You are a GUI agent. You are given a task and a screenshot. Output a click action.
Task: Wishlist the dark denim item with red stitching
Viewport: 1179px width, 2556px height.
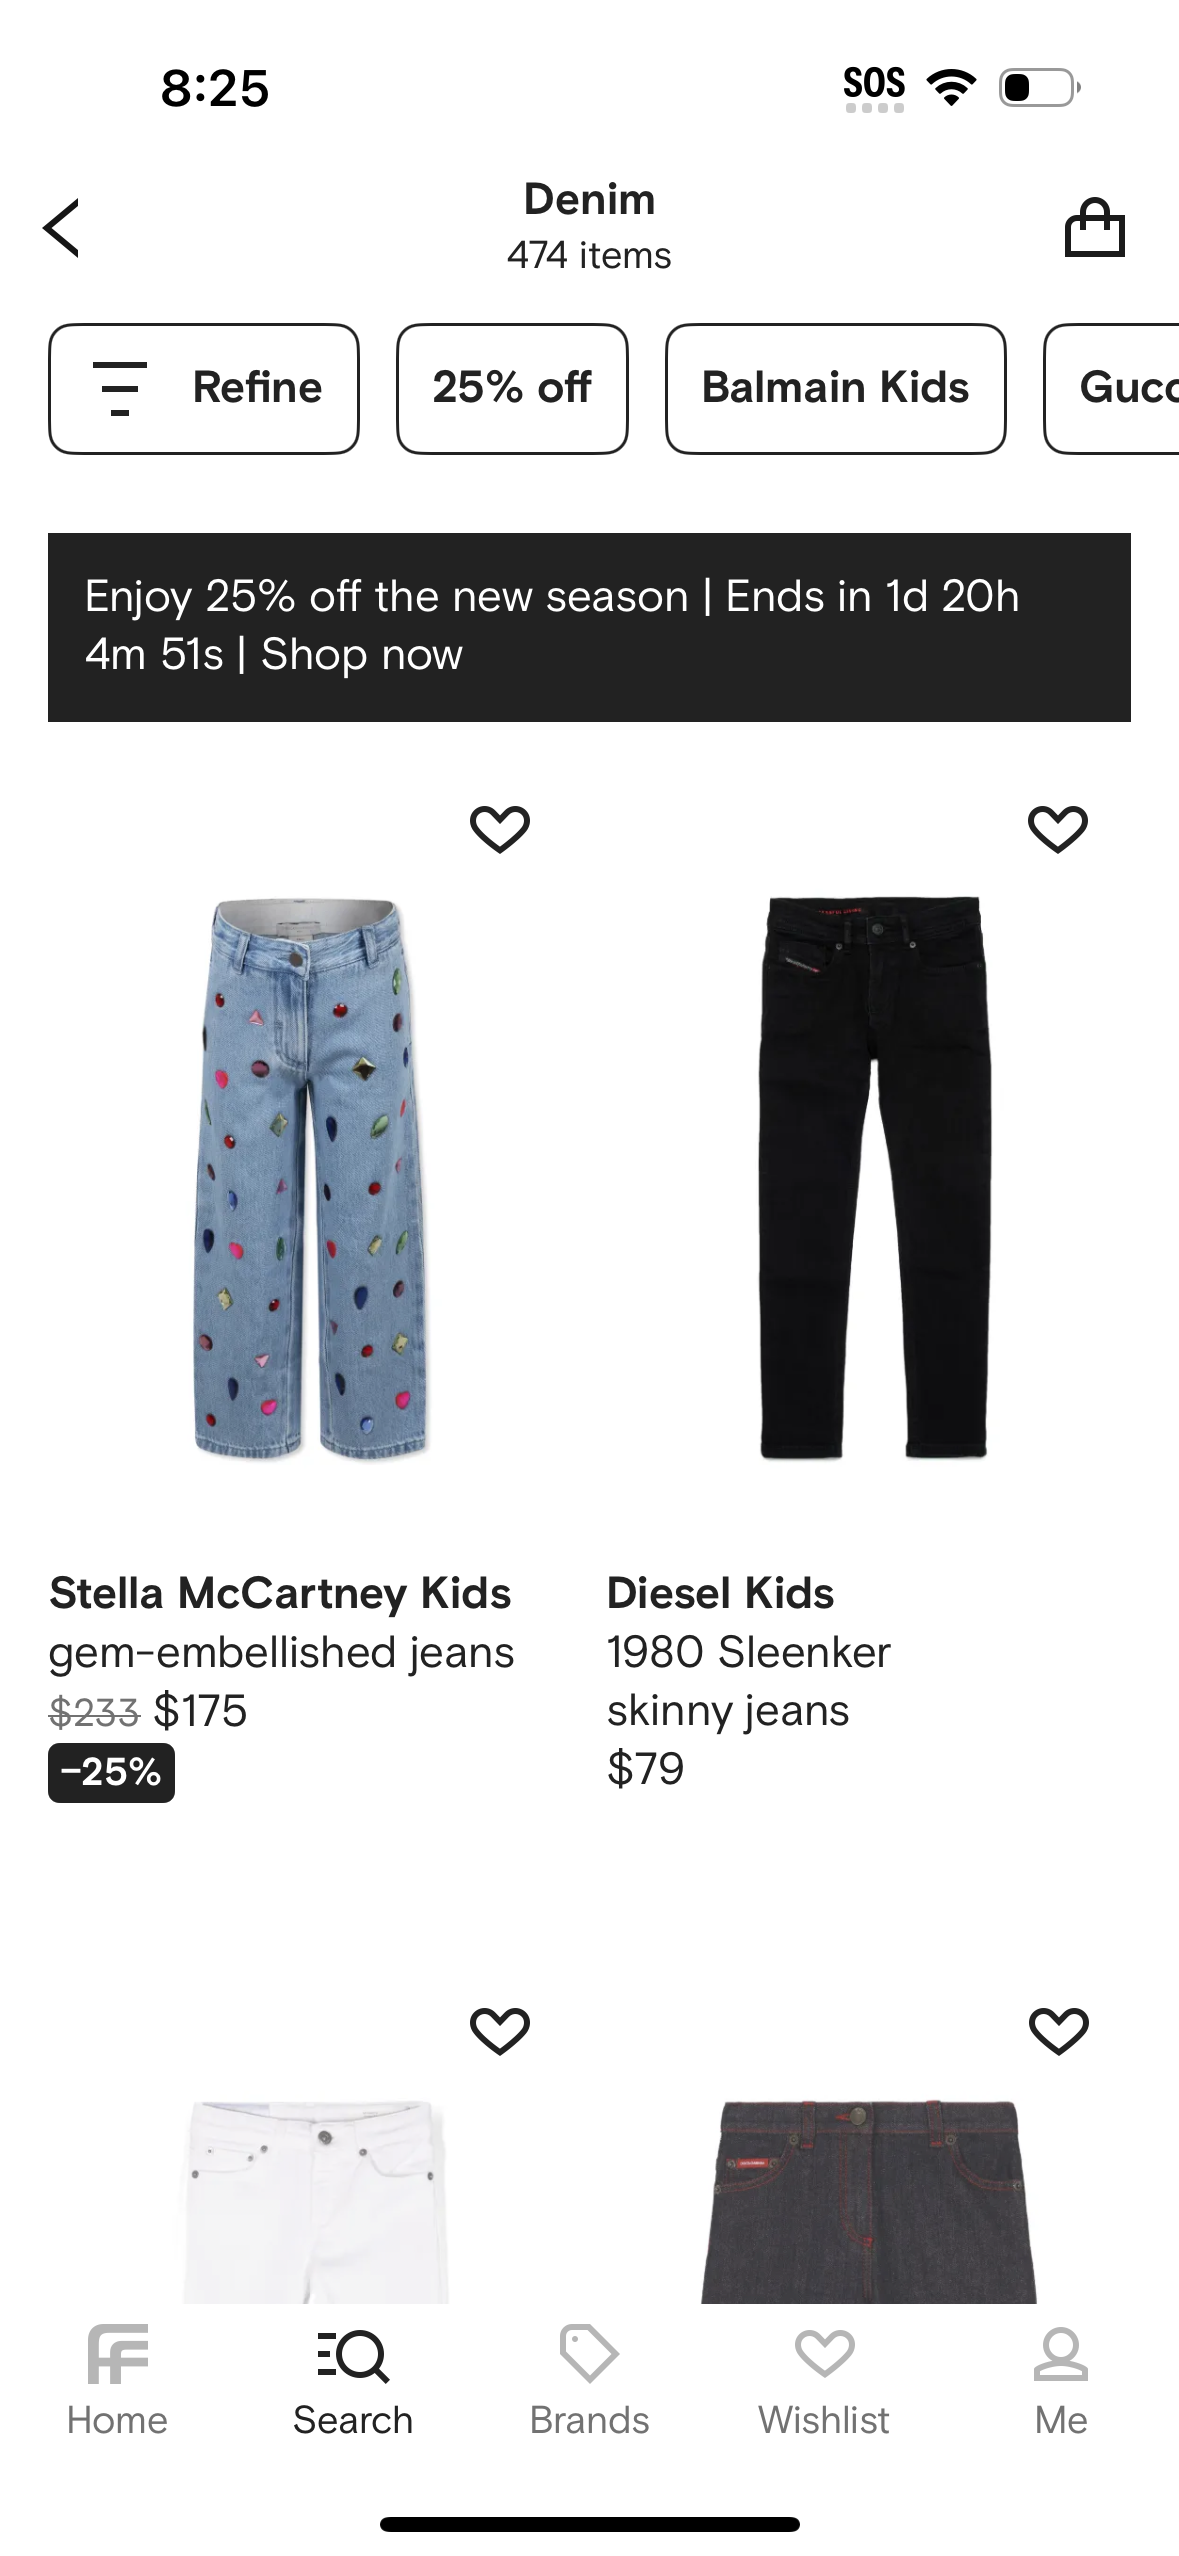pyautogui.click(x=1058, y=2031)
